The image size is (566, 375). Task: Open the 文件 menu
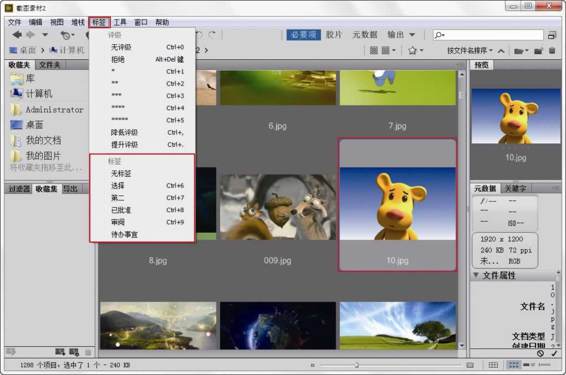tap(14, 22)
